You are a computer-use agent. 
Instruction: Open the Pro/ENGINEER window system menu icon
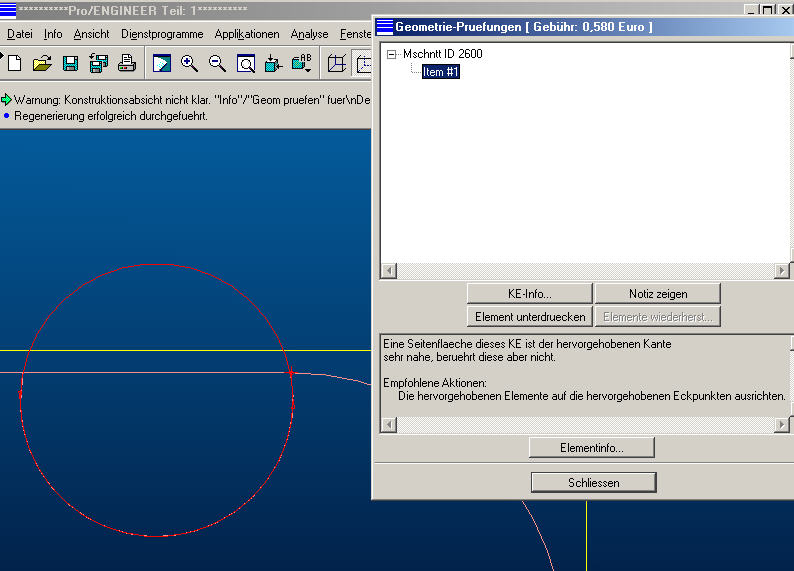coord(8,10)
